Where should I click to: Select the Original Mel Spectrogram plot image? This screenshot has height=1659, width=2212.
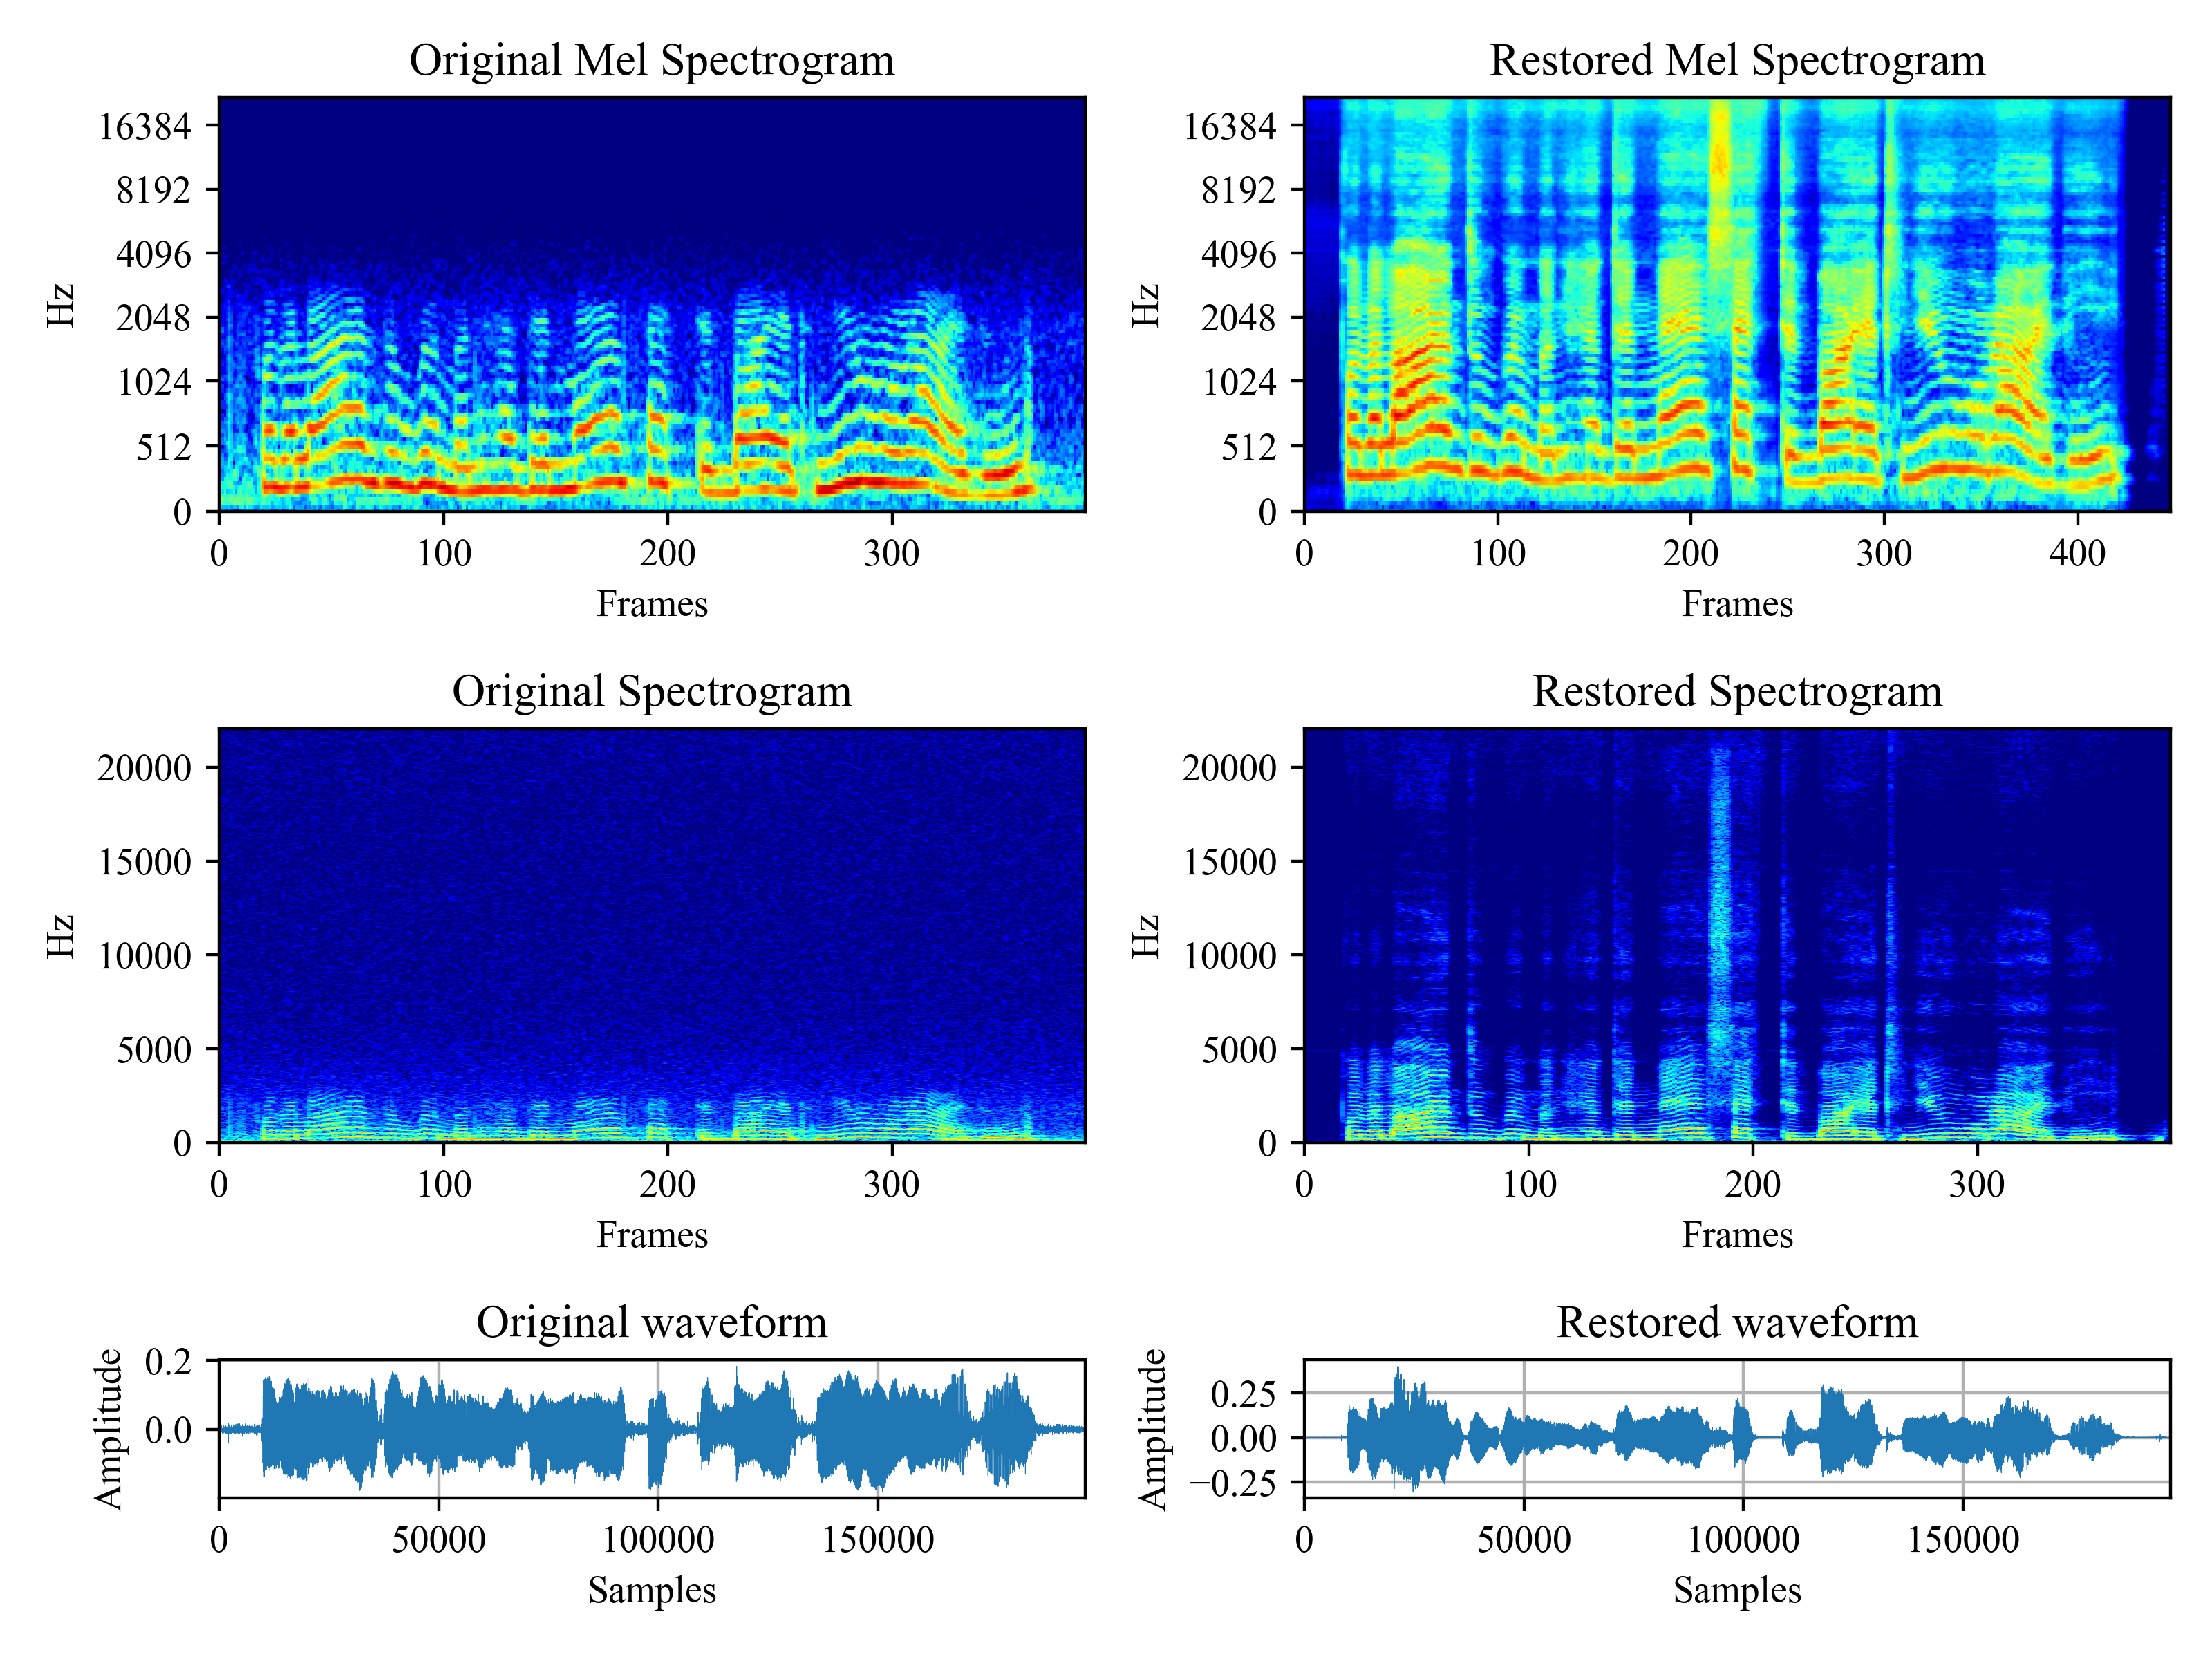pos(651,304)
